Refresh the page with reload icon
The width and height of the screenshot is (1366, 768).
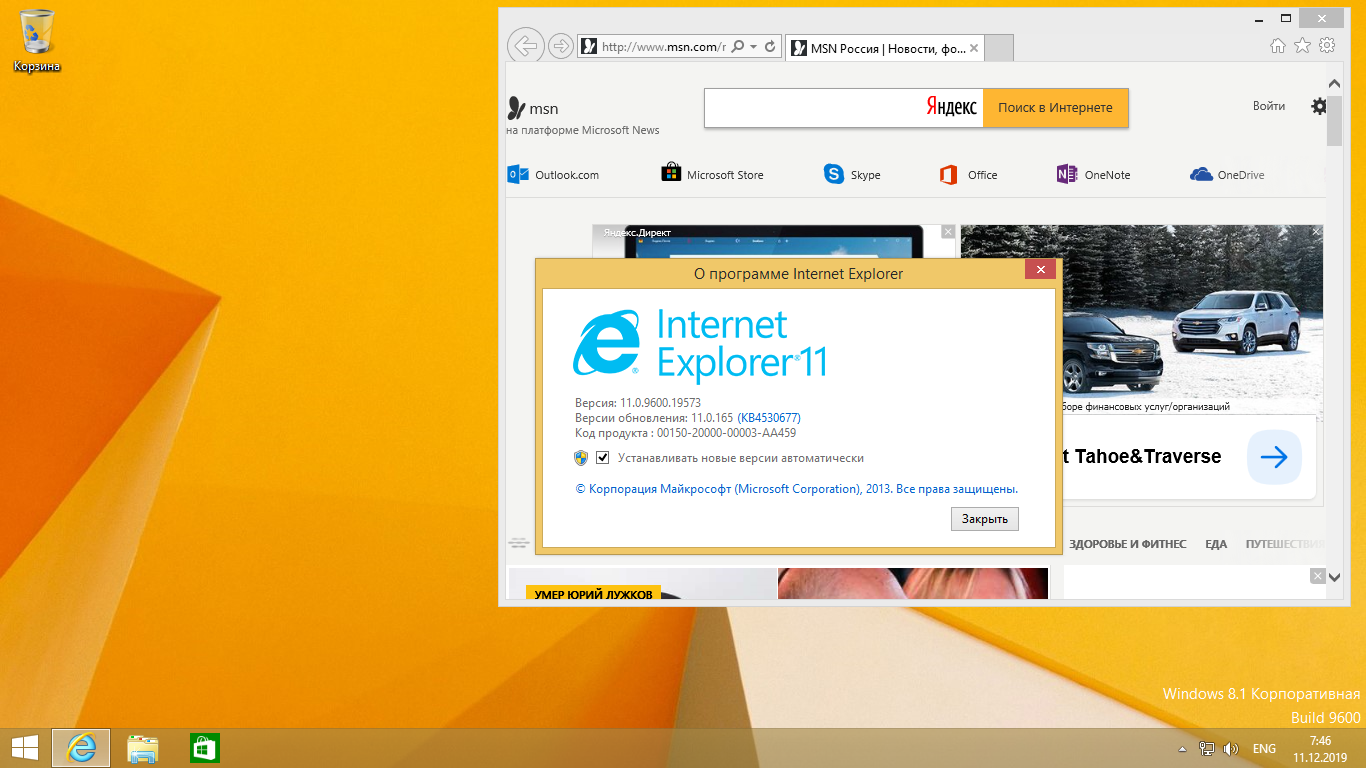(770, 46)
